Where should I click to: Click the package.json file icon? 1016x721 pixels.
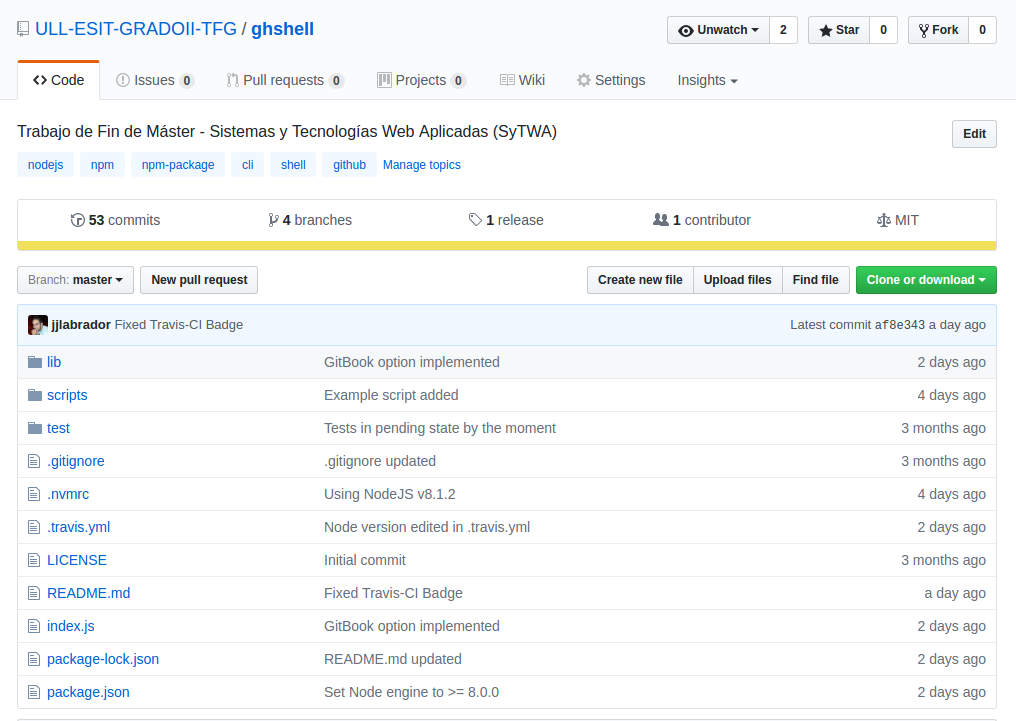point(34,692)
